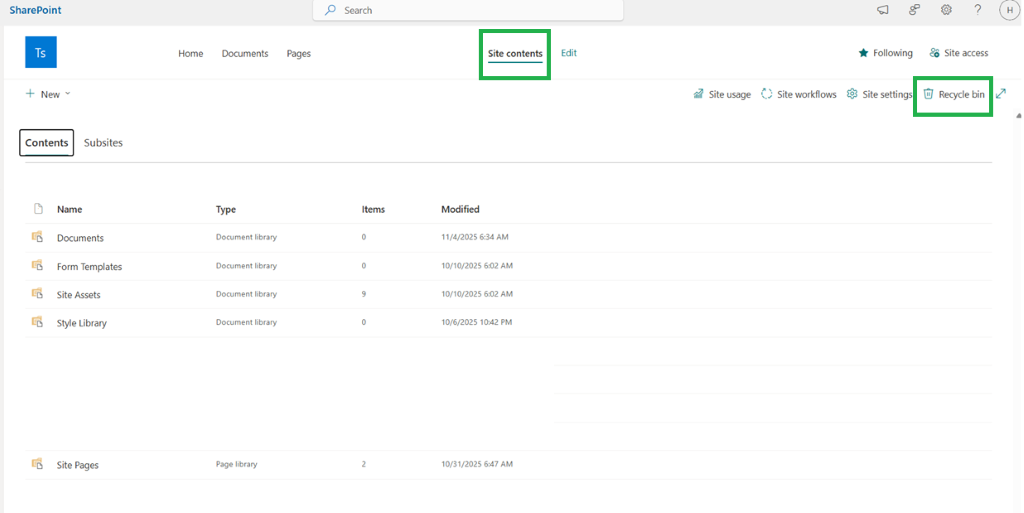Click the file type column header icon
This screenshot has height=513, width=1024.
(x=38, y=209)
